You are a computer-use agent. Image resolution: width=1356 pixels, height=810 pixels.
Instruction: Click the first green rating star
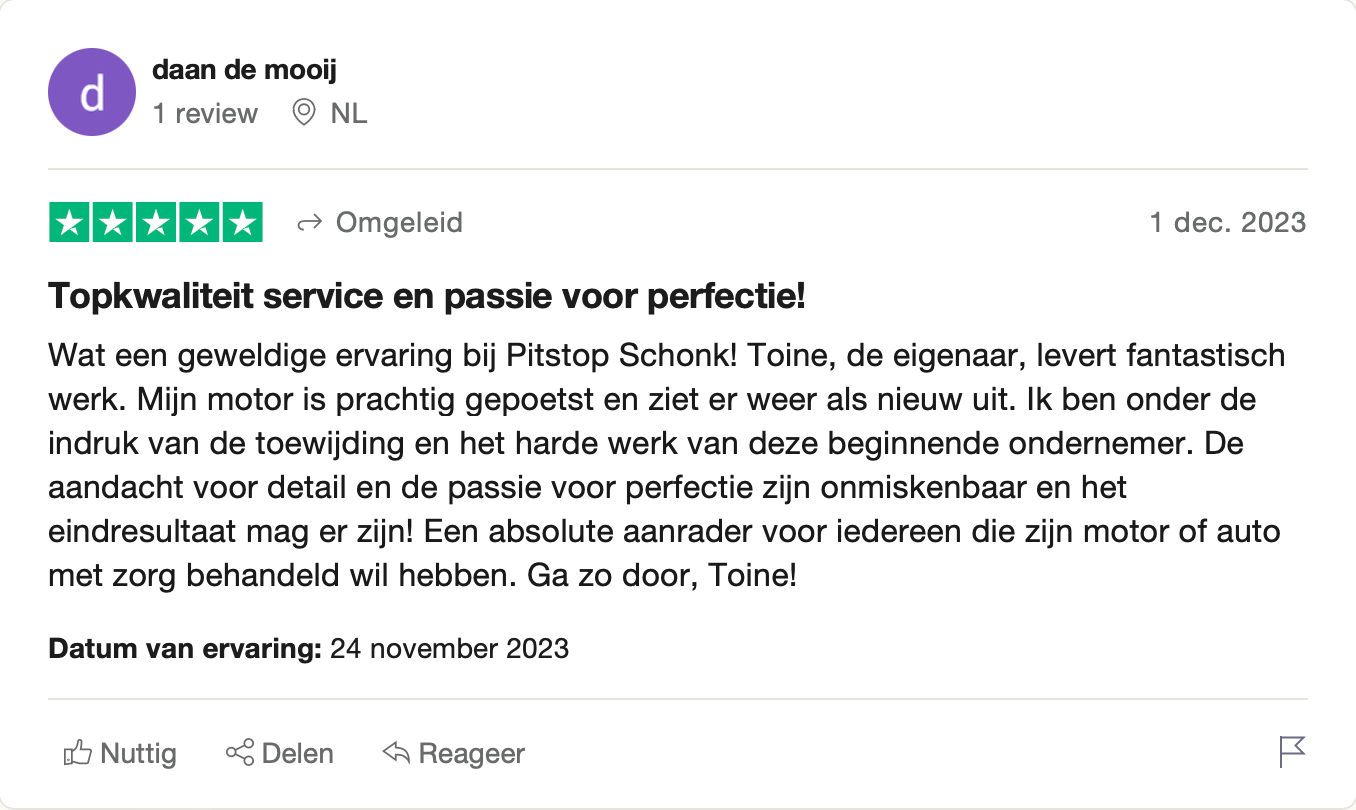tap(70, 222)
